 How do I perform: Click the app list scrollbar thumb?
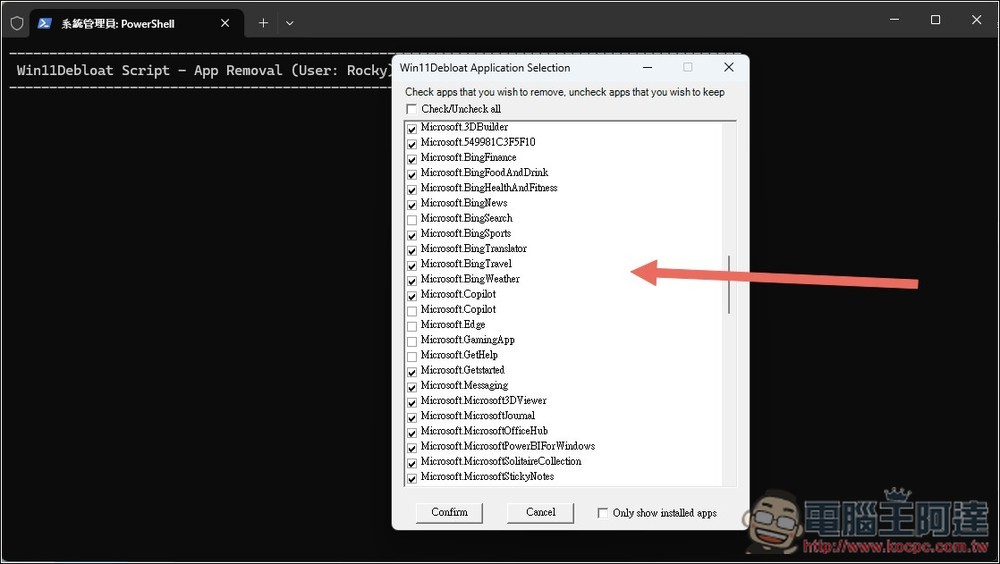[x=729, y=285]
